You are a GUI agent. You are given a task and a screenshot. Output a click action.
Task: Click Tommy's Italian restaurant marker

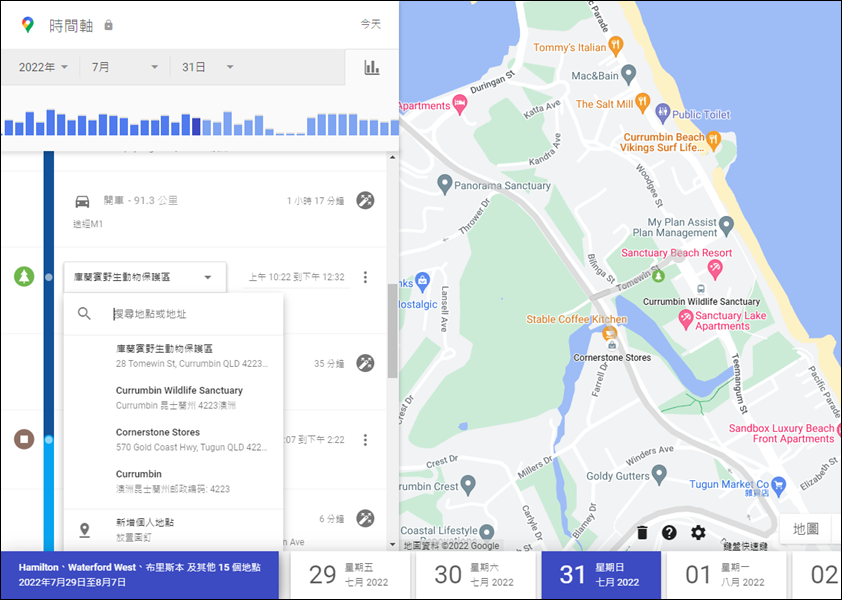coord(616,46)
